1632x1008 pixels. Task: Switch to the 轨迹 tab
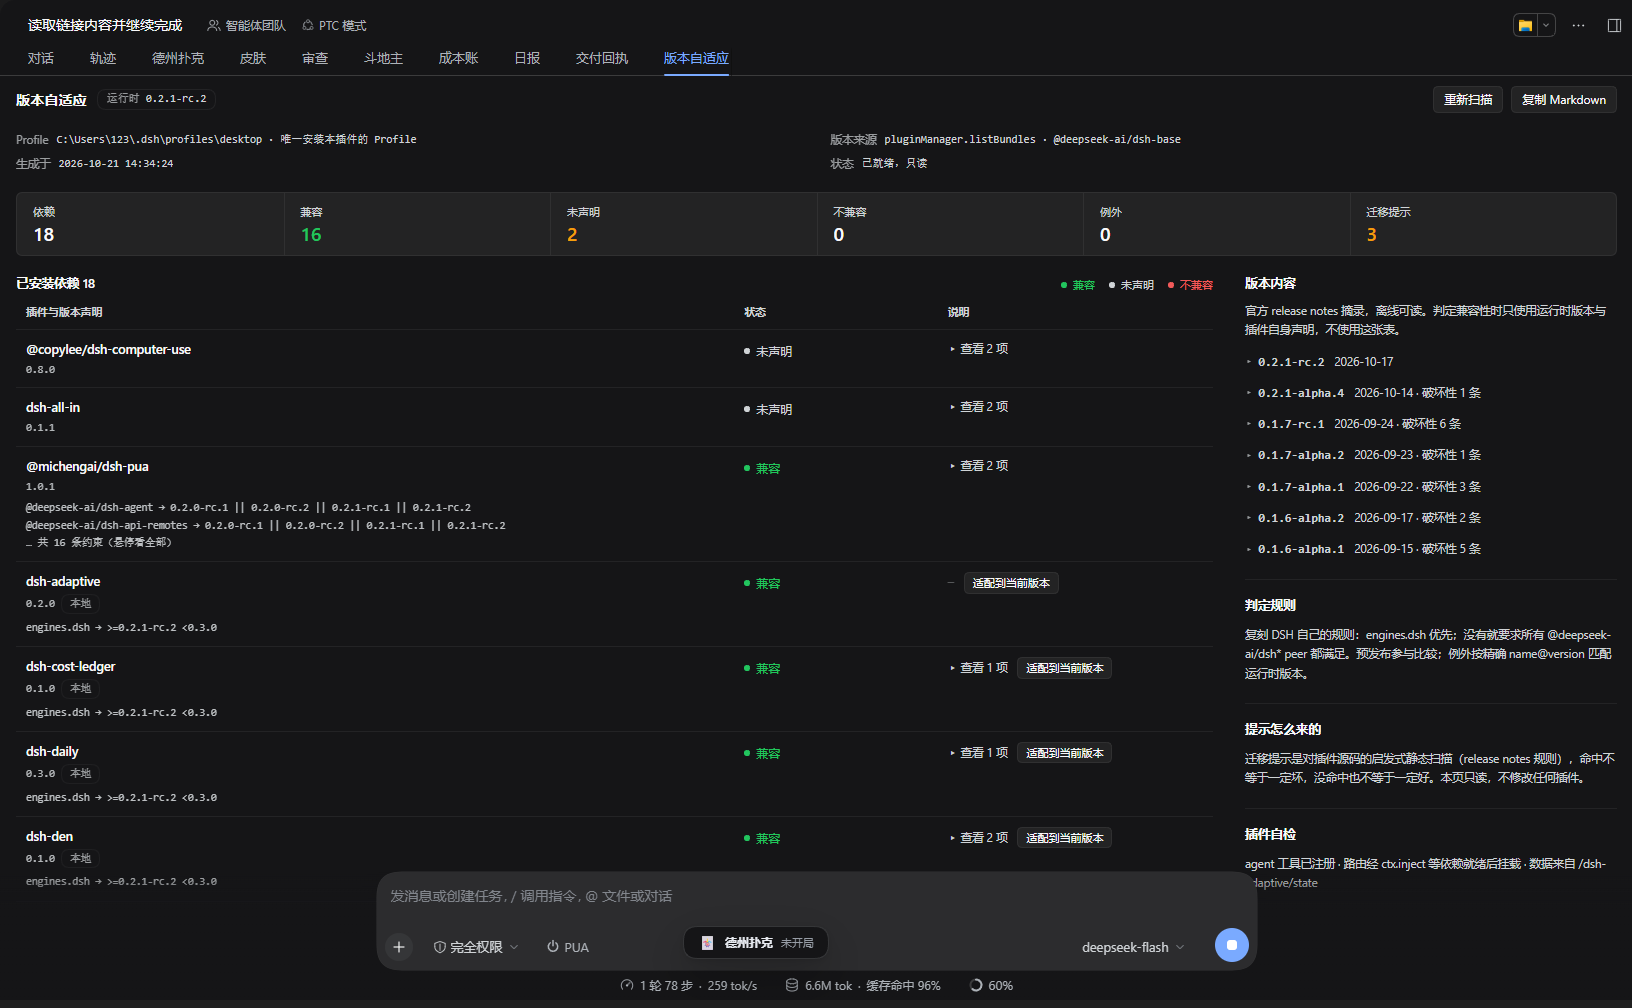(103, 58)
